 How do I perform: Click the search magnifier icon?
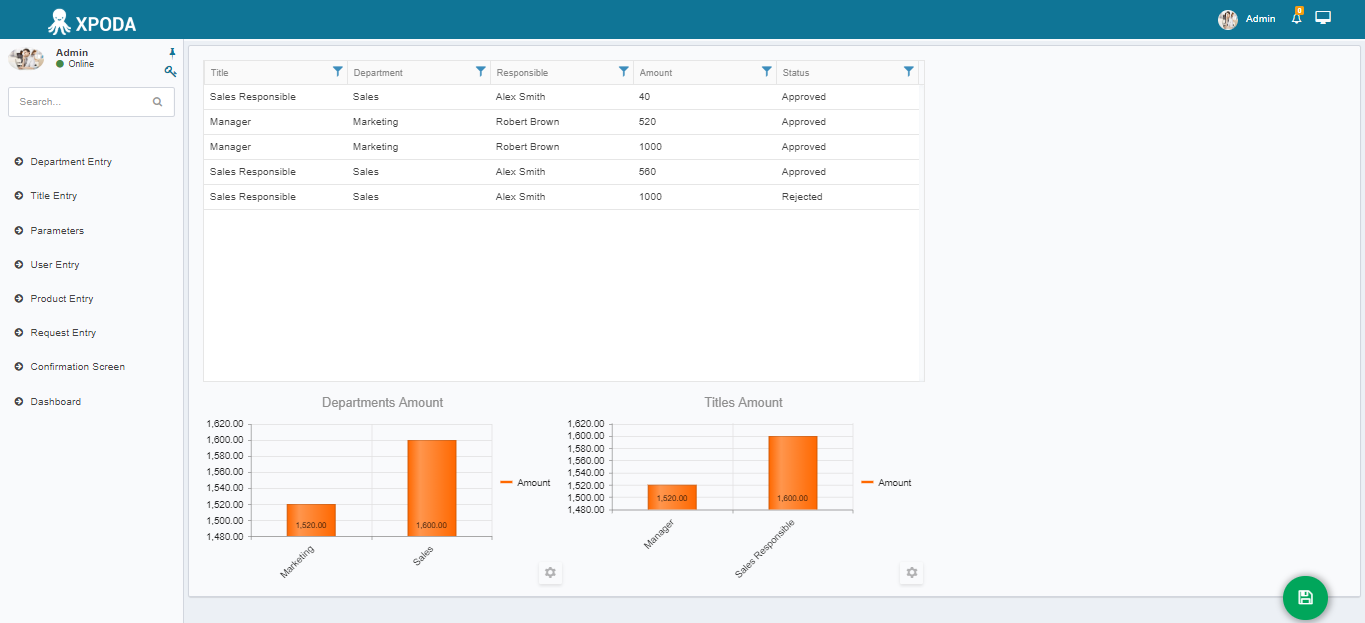tap(157, 102)
